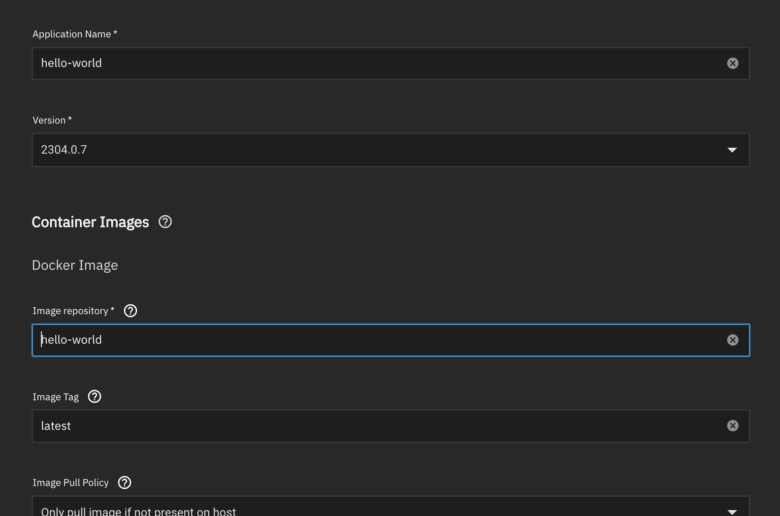Open Container Images help tooltip
The height and width of the screenshot is (516, 780).
coord(165,222)
